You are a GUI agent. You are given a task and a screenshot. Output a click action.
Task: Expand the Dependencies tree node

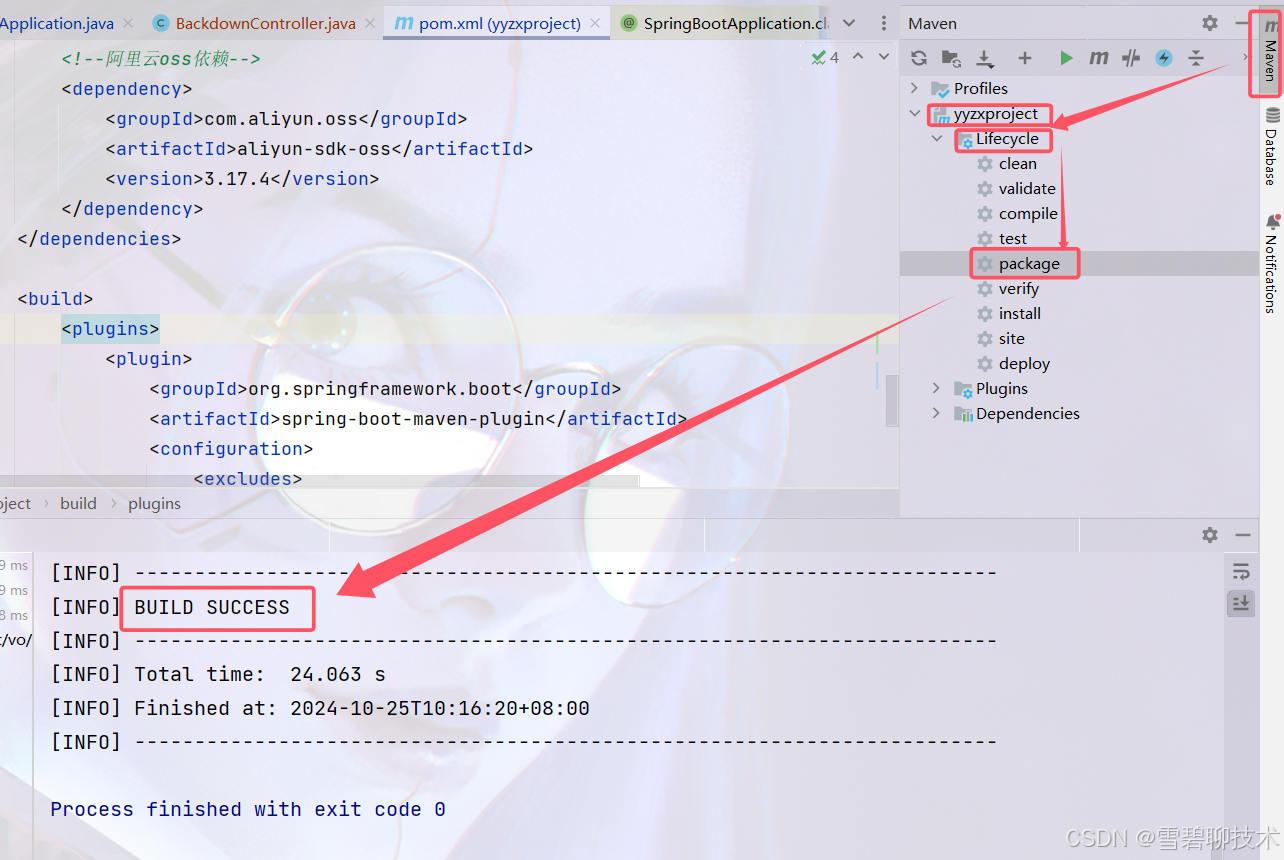click(935, 413)
